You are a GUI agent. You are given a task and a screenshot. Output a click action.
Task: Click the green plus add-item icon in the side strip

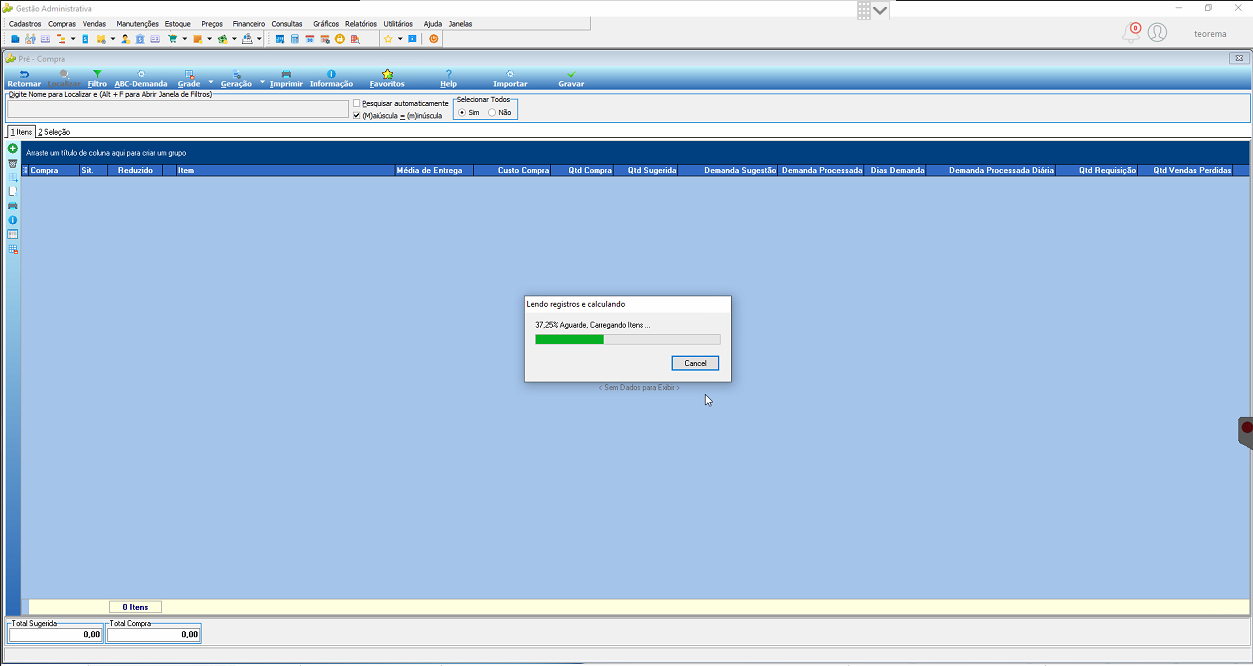click(13, 148)
